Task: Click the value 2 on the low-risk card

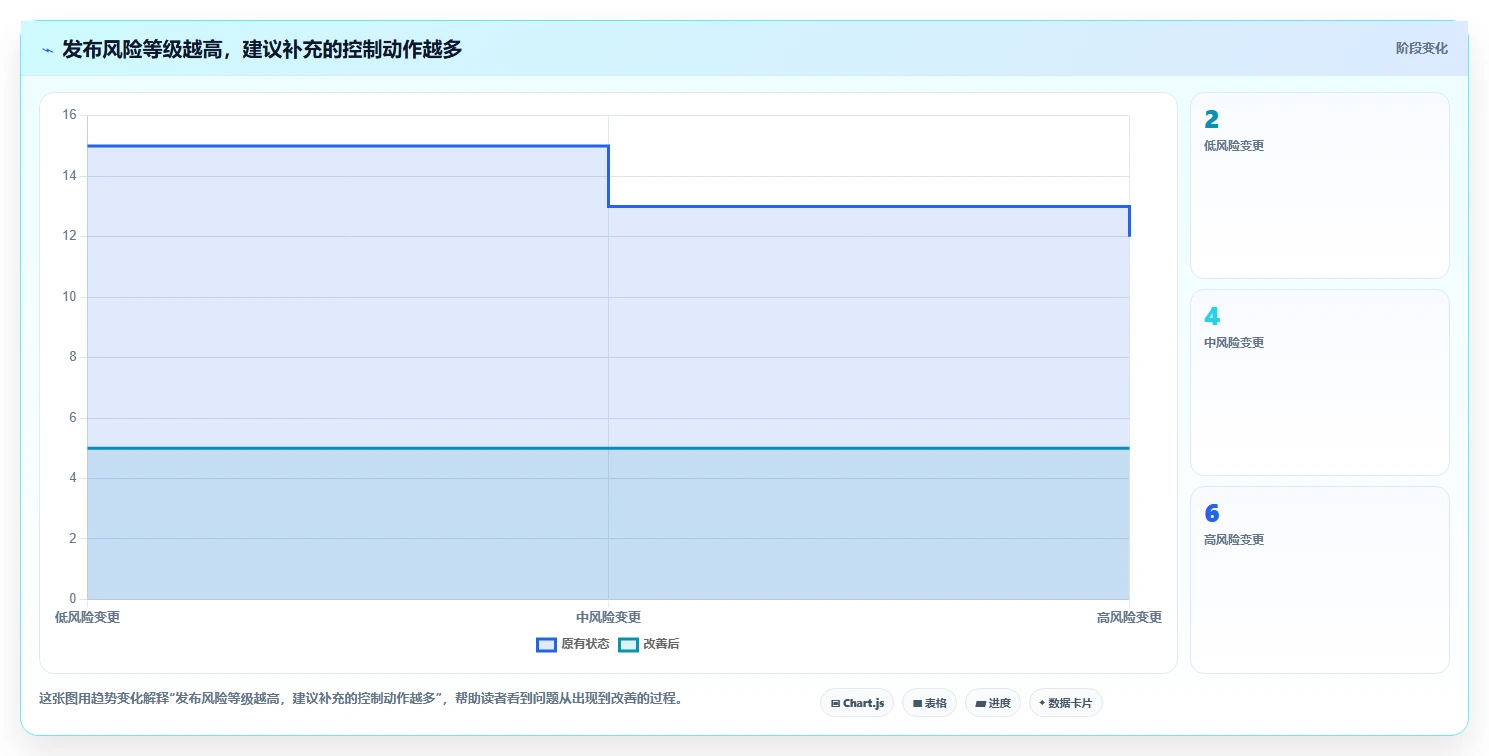Action: [x=1212, y=120]
